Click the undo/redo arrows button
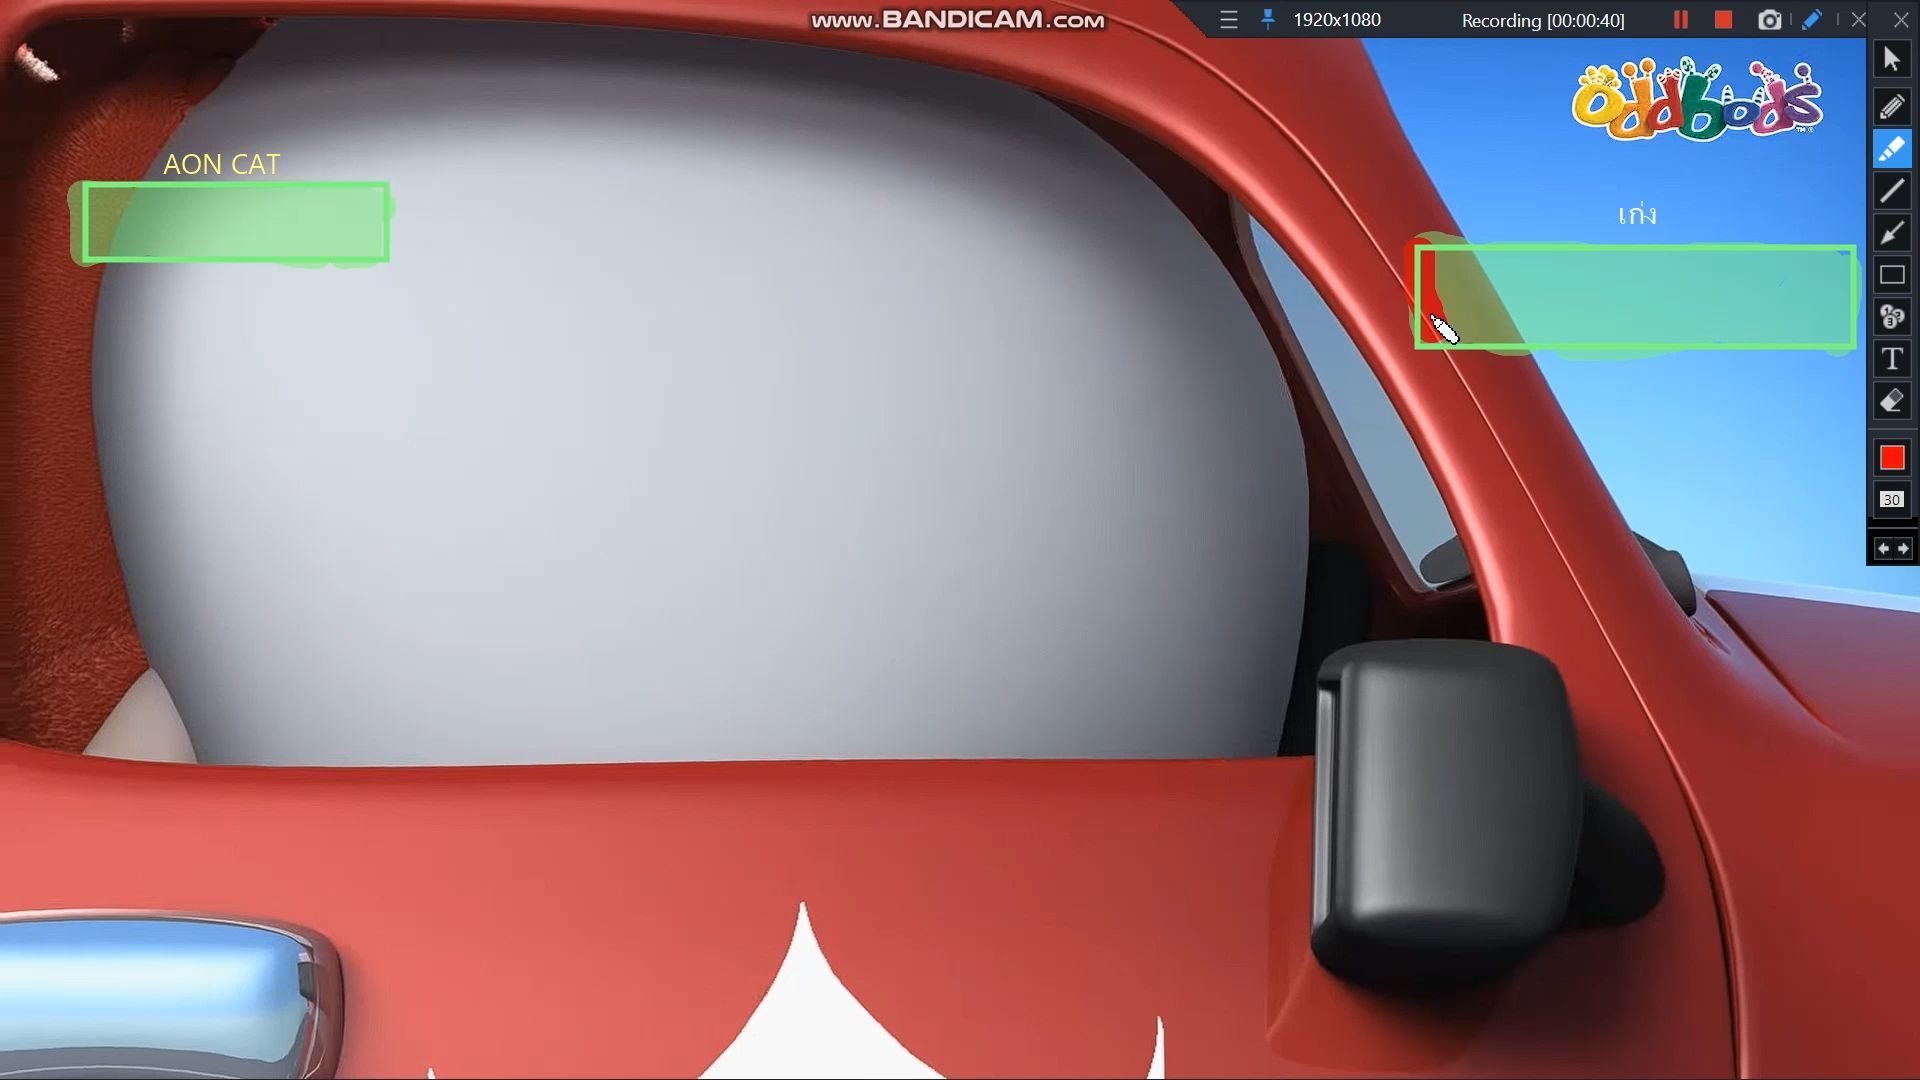 1892,549
